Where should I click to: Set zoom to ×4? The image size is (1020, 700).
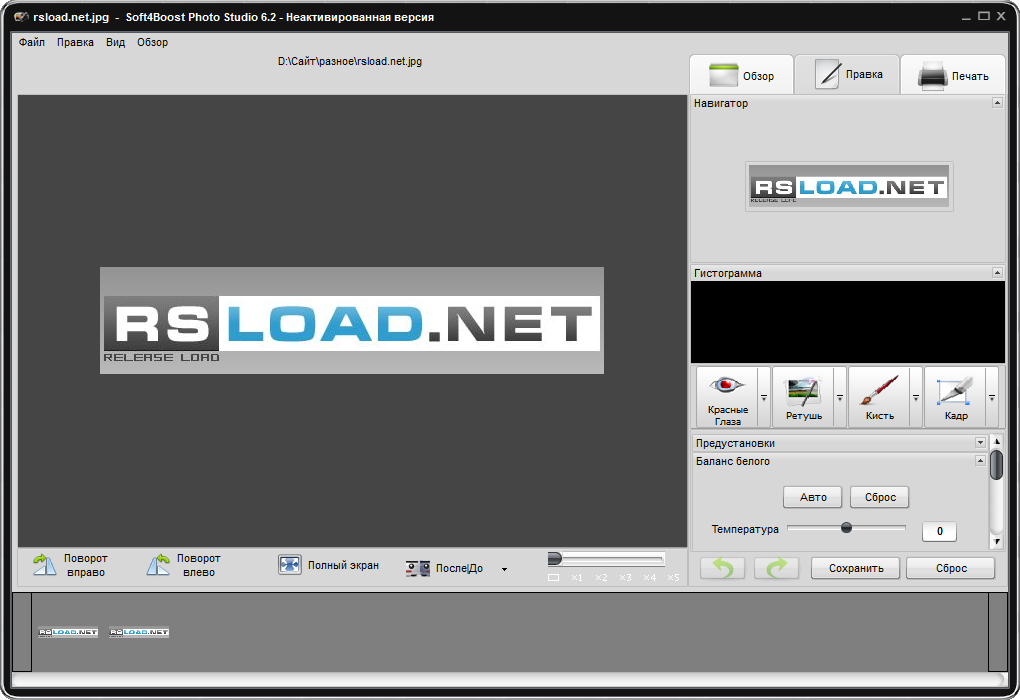coord(649,578)
